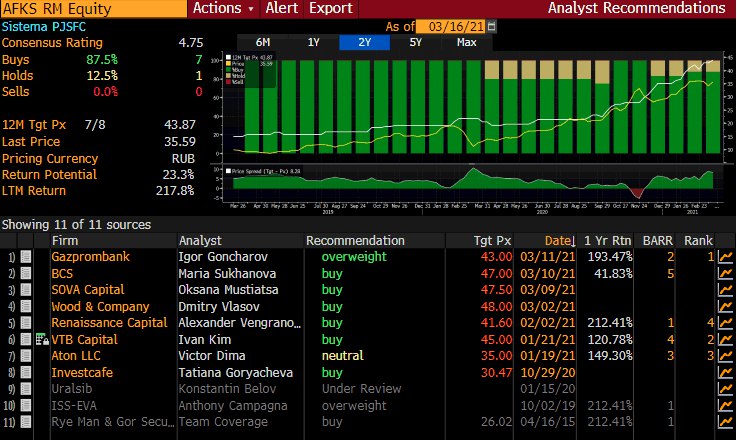Click the Aton LLC row chart icon
The image size is (737, 440).
[725, 356]
